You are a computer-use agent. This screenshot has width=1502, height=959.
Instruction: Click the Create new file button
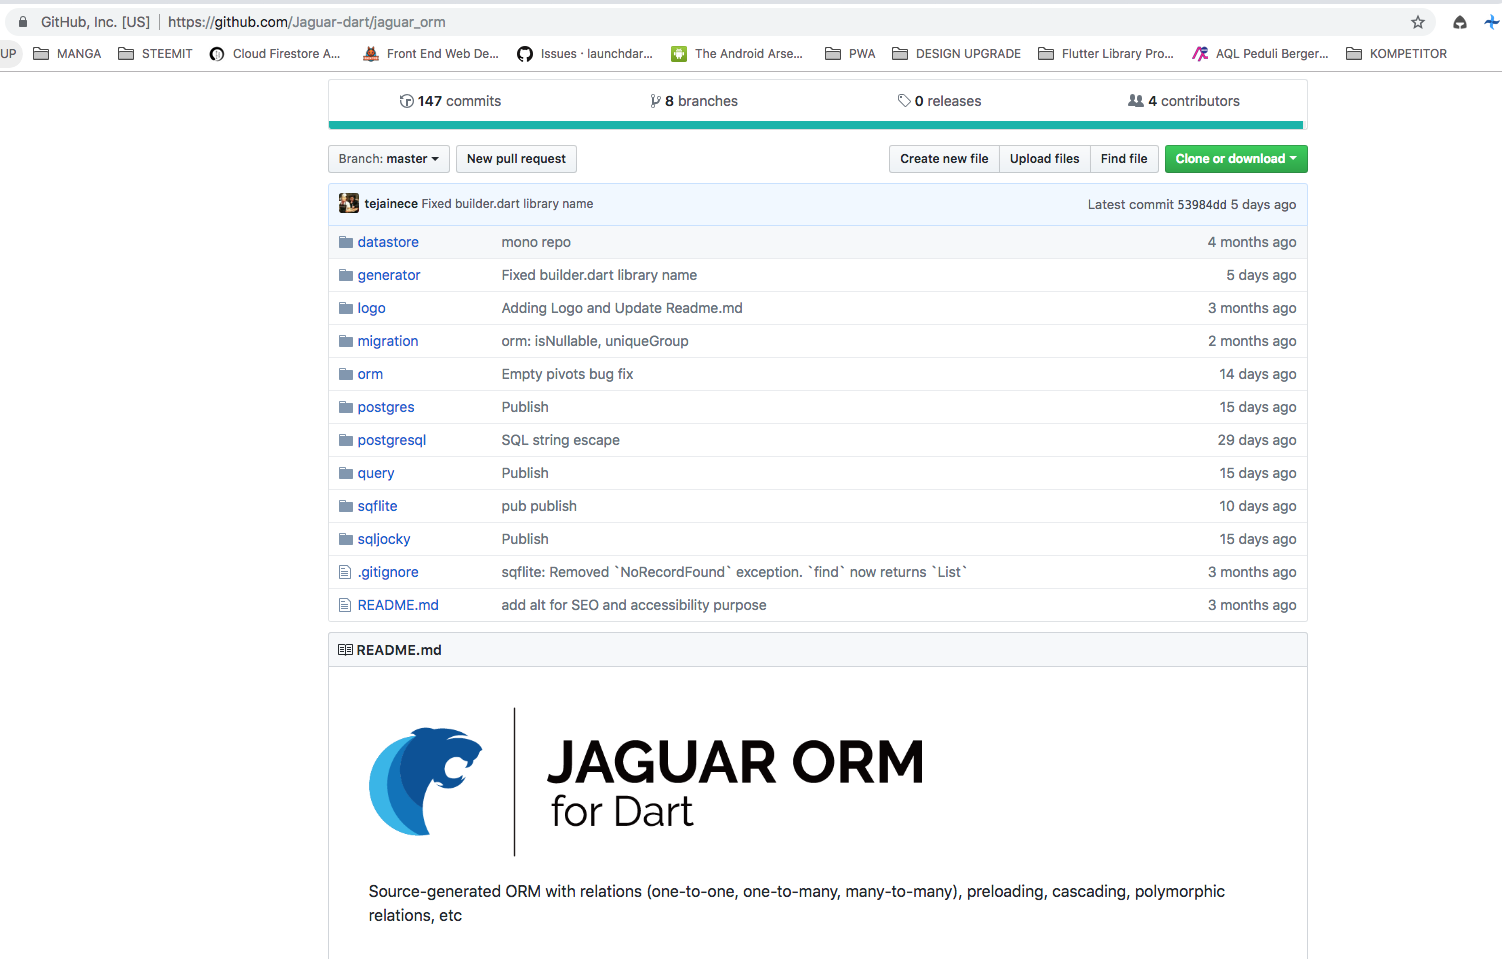point(944,159)
